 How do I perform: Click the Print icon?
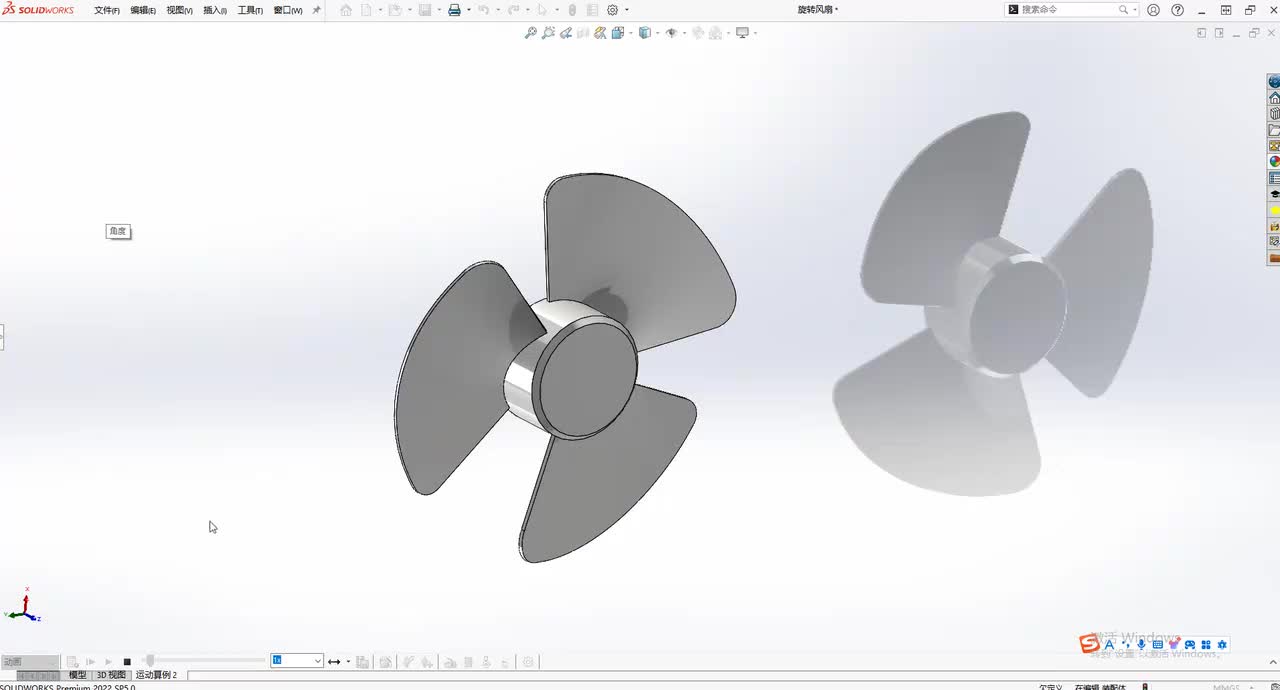coord(454,10)
